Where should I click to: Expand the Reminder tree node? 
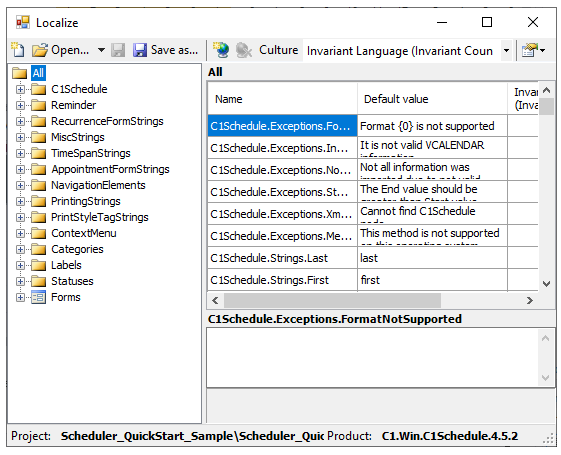click(x=20, y=105)
